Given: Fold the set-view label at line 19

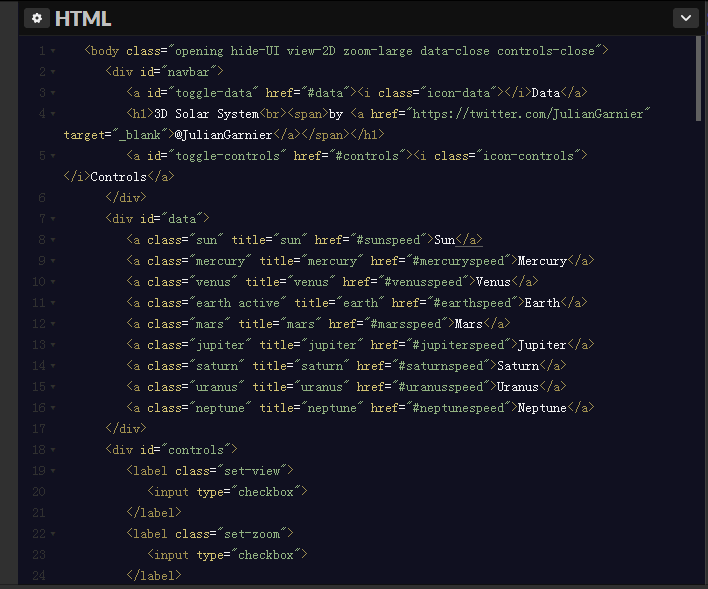Looking at the screenshot, I should 52,471.
